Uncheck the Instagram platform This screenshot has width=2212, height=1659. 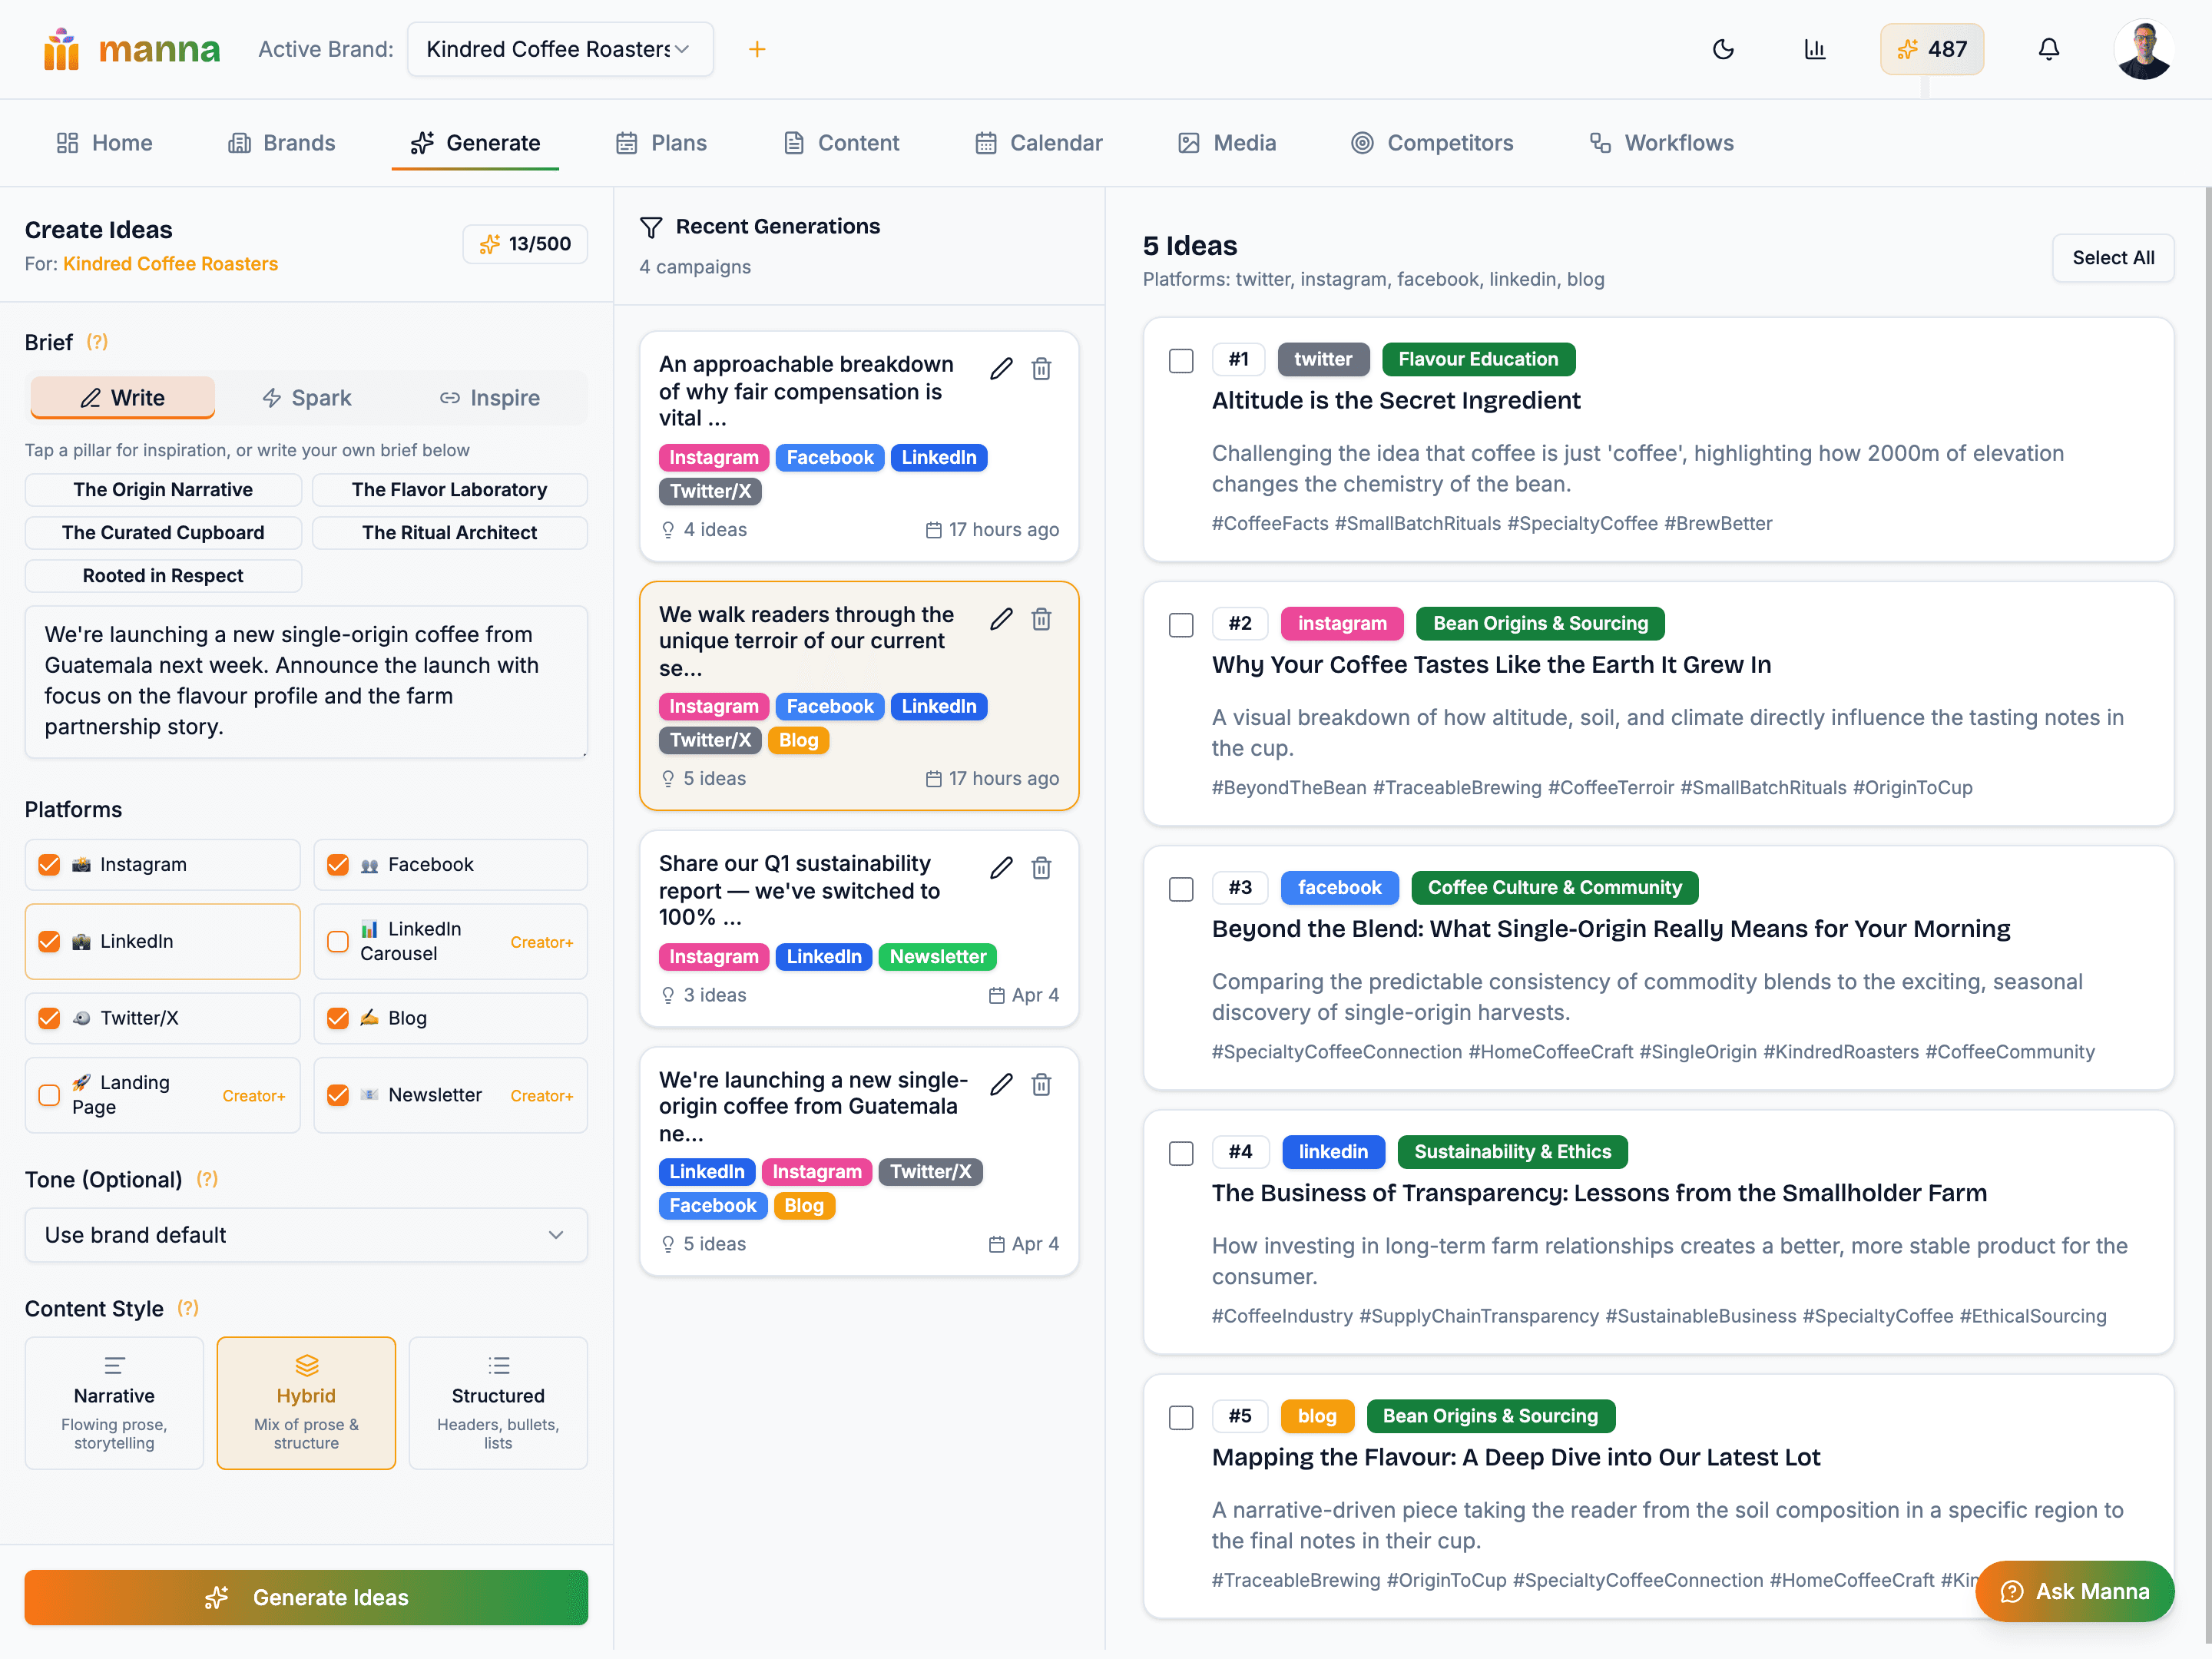[x=48, y=864]
